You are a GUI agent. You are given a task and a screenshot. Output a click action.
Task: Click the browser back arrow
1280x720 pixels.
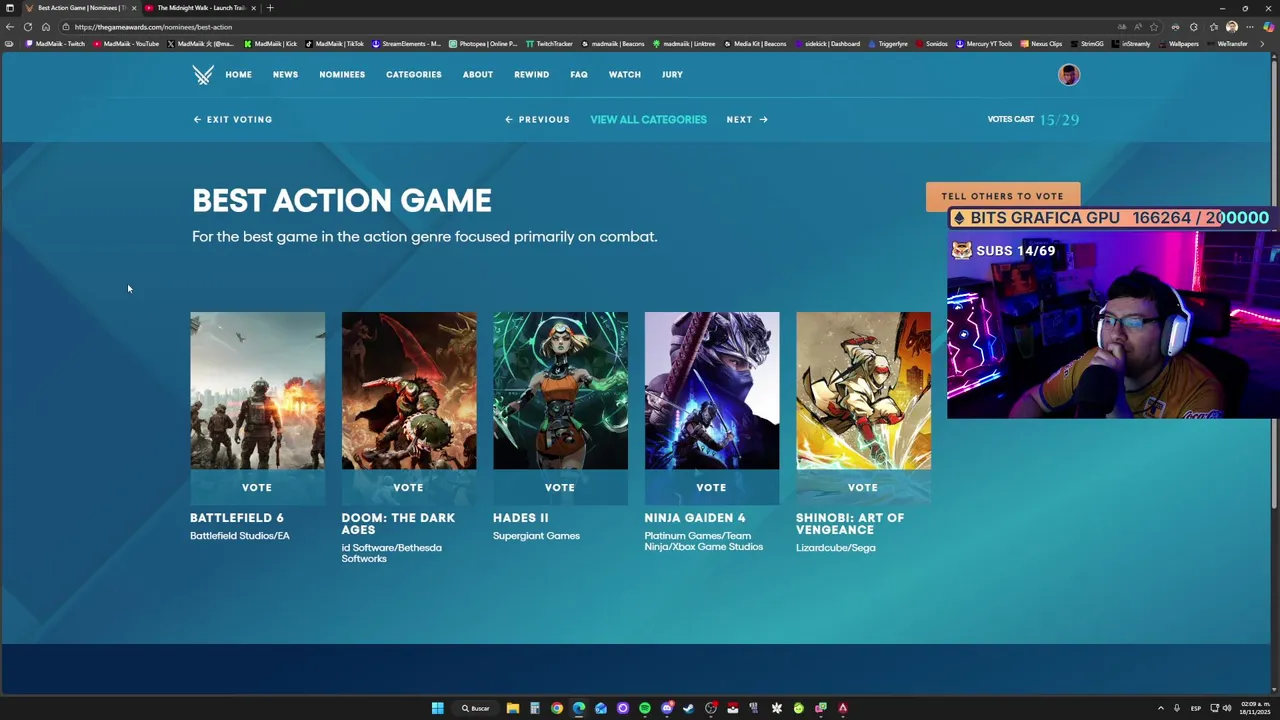coord(10,27)
